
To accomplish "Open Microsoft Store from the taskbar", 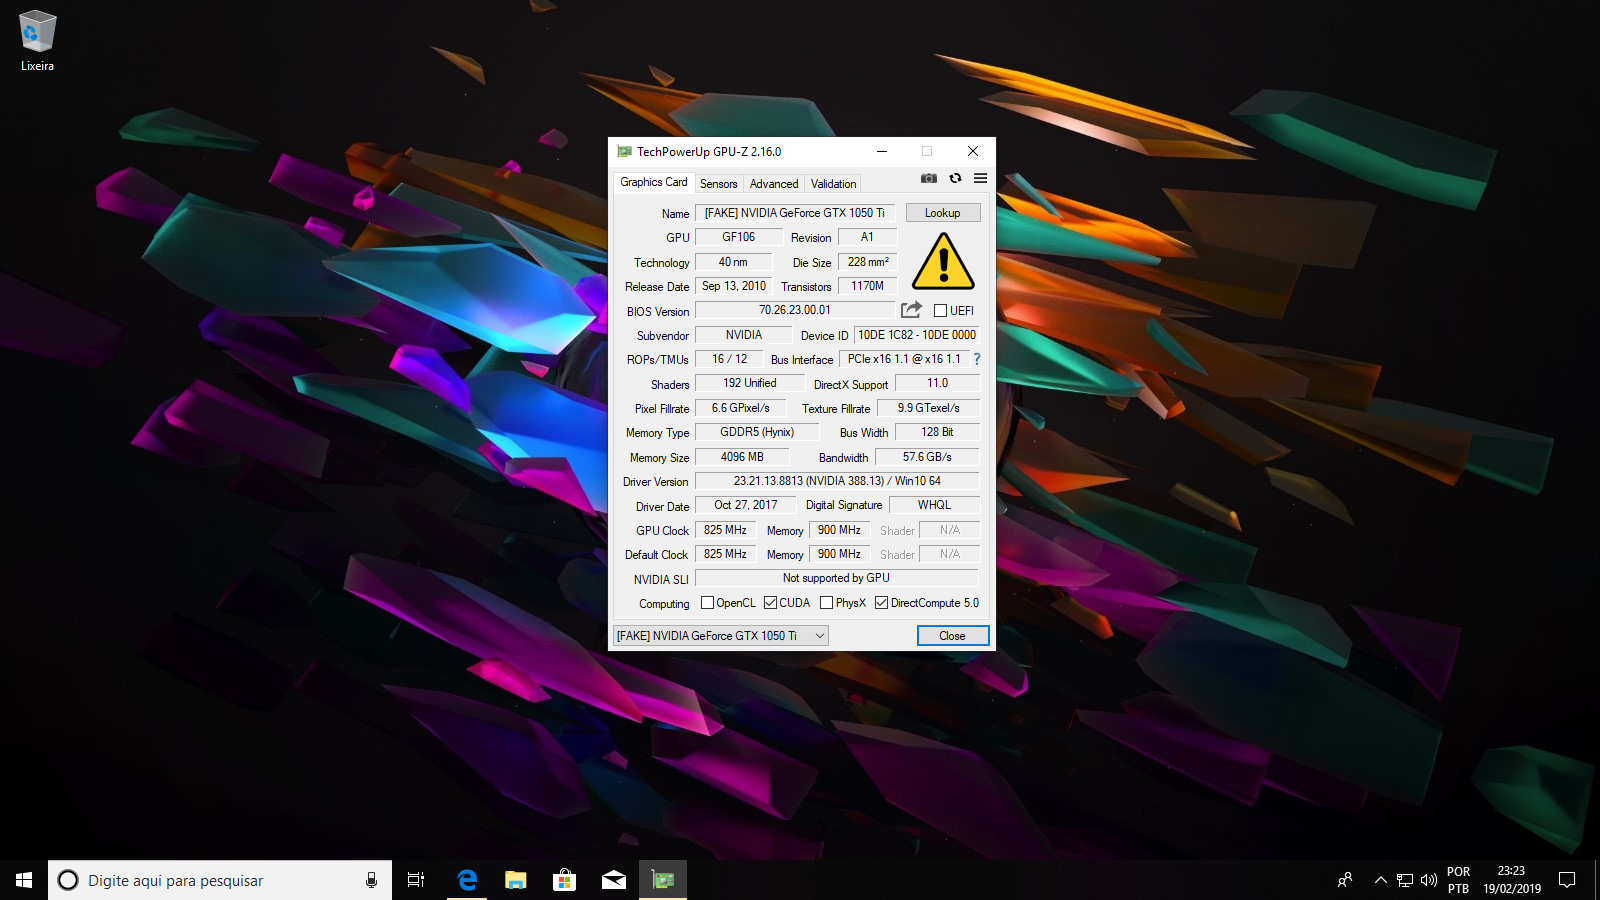I will [x=564, y=880].
